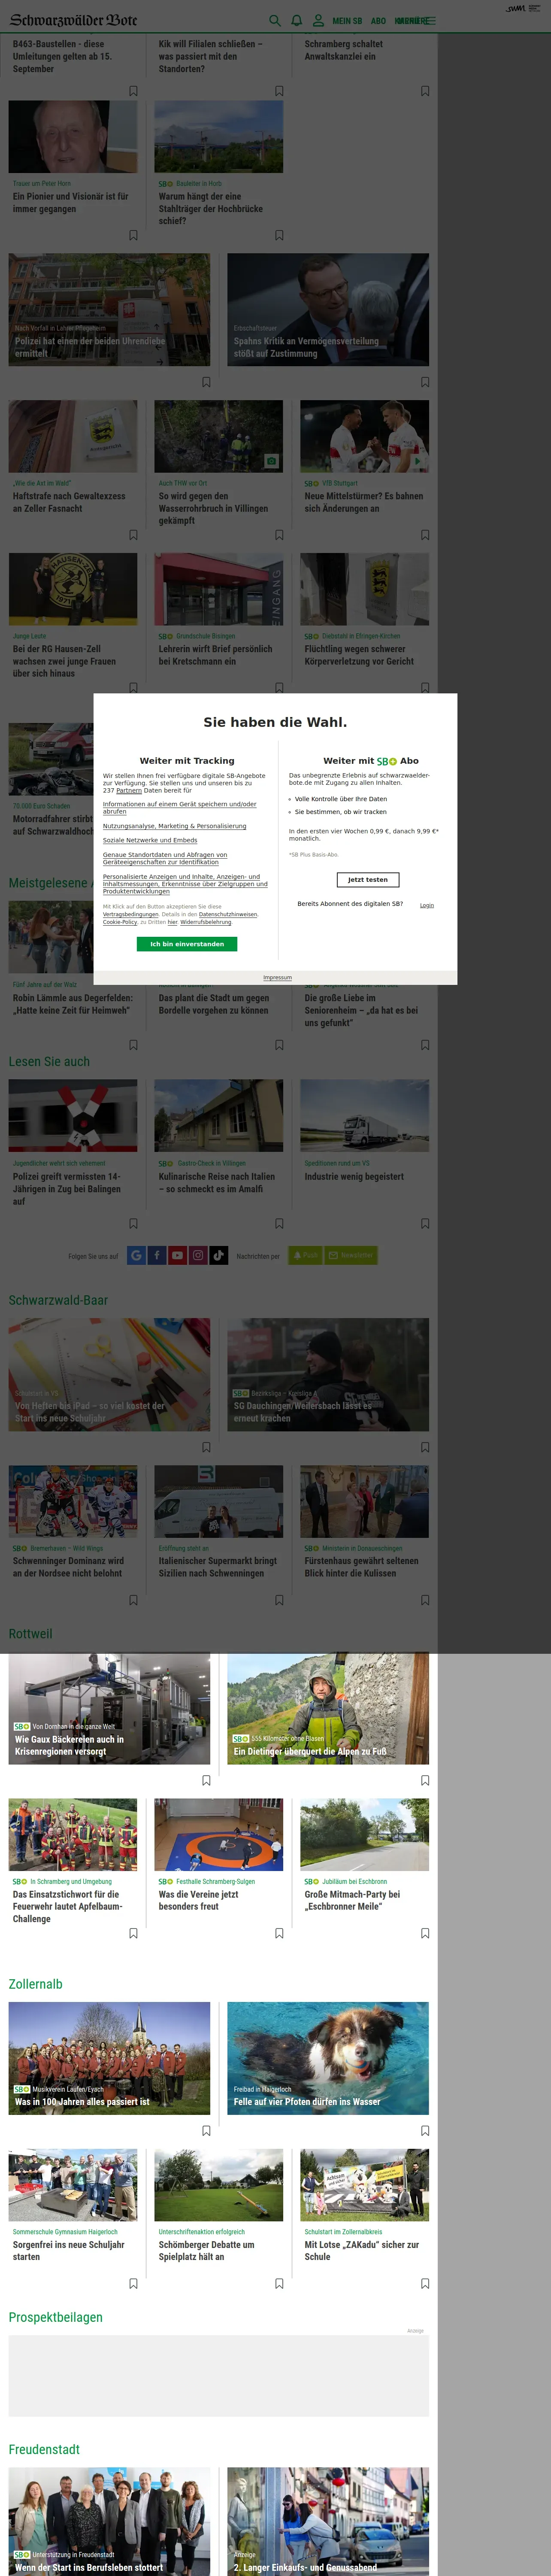Image resolution: width=551 pixels, height=2576 pixels.
Task: Open the YouTube follow icon
Action: point(177,1255)
